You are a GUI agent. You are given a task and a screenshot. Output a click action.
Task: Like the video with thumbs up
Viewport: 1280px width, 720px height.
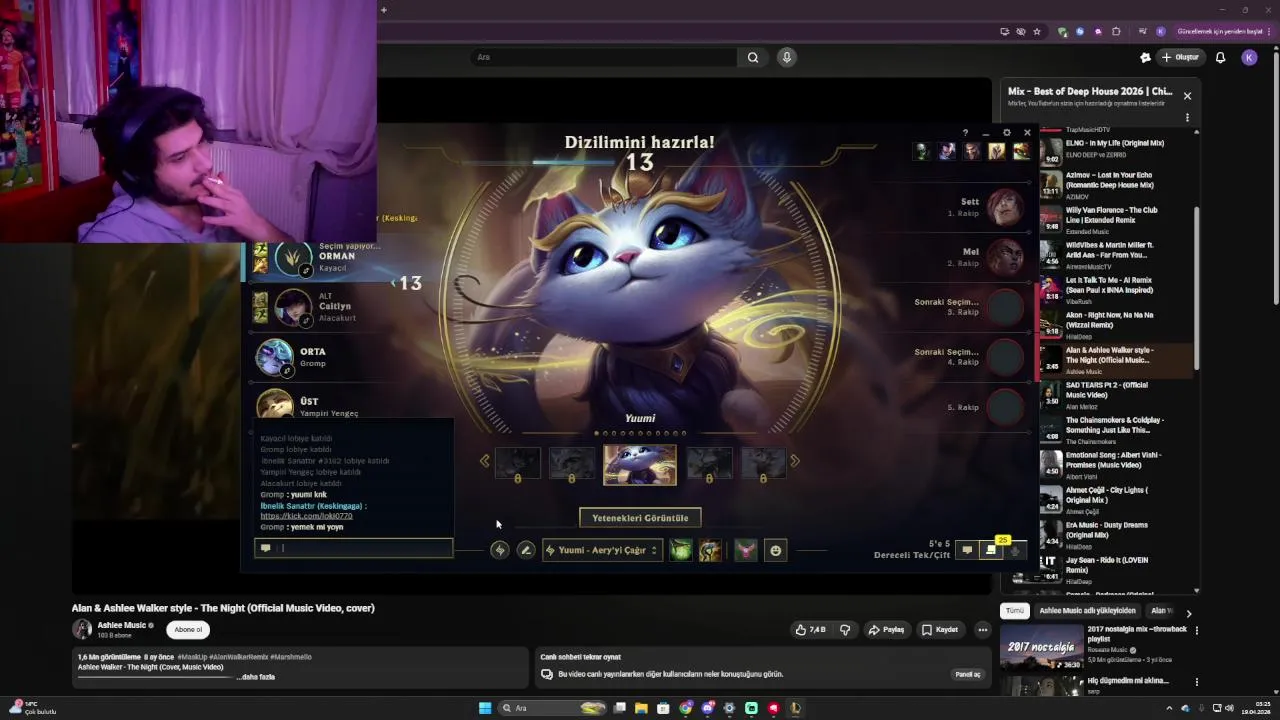[x=811, y=630]
